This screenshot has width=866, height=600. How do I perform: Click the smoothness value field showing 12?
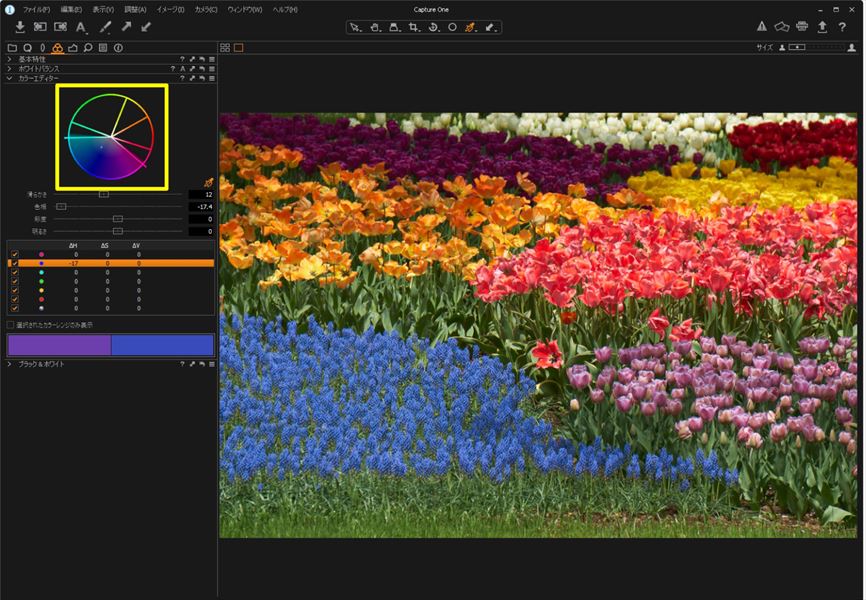pyautogui.click(x=200, y=194)
